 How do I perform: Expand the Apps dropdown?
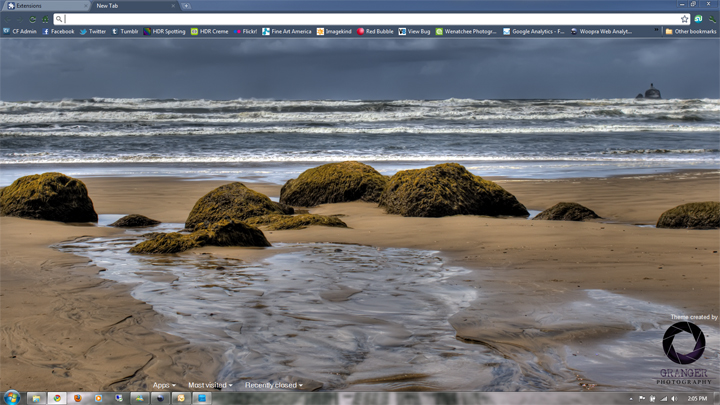pyautogui.click(x=164, y=385)
